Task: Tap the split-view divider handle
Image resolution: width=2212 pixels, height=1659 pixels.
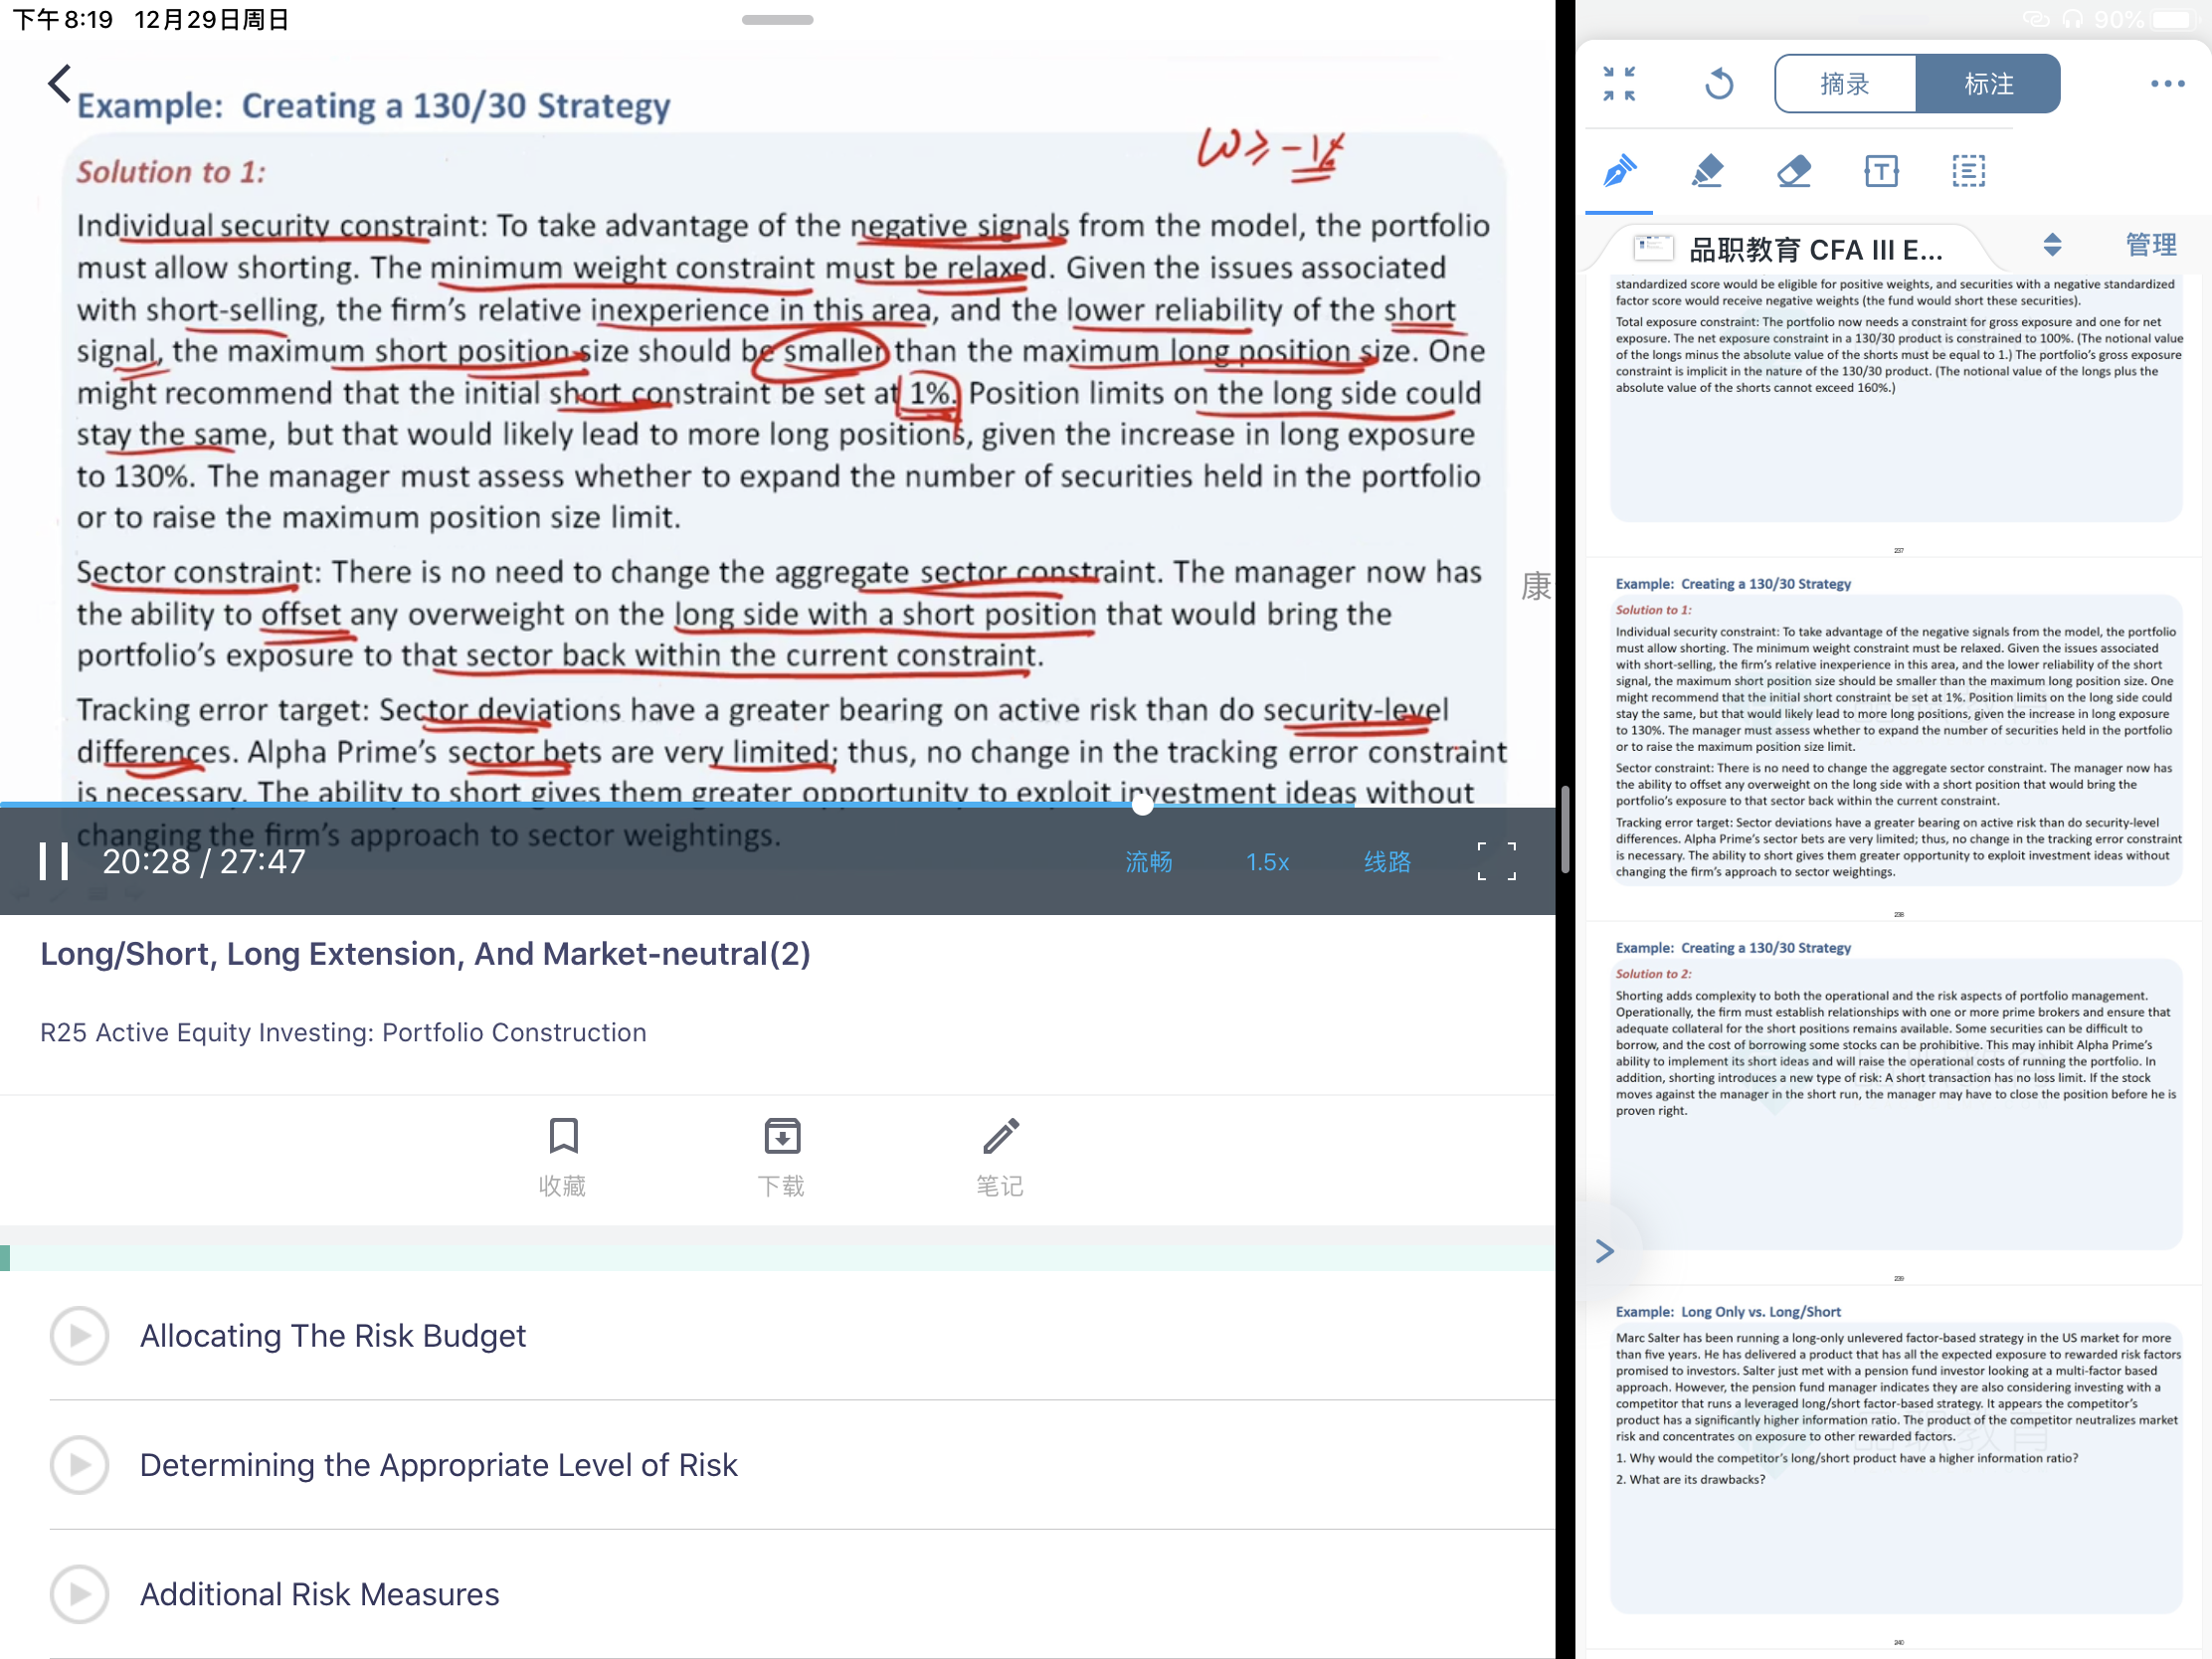Action: click(x=1565, y=830)
